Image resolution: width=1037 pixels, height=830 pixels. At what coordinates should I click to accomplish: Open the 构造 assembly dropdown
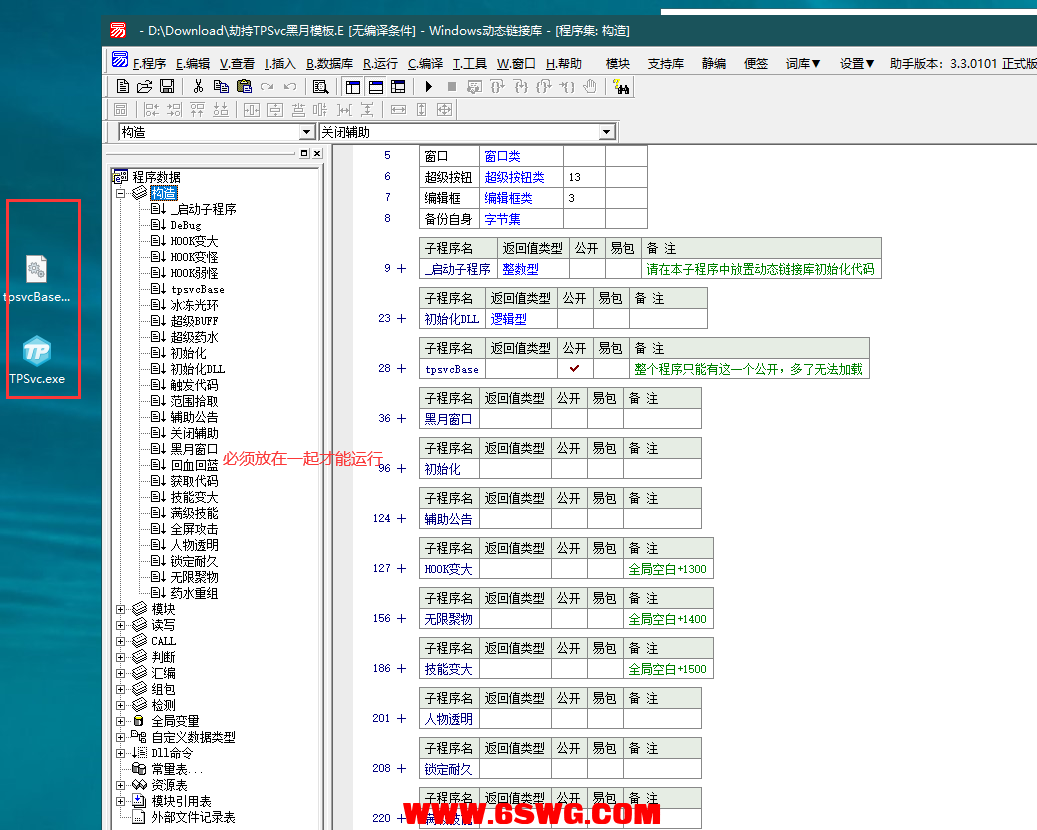coord(306,132)
